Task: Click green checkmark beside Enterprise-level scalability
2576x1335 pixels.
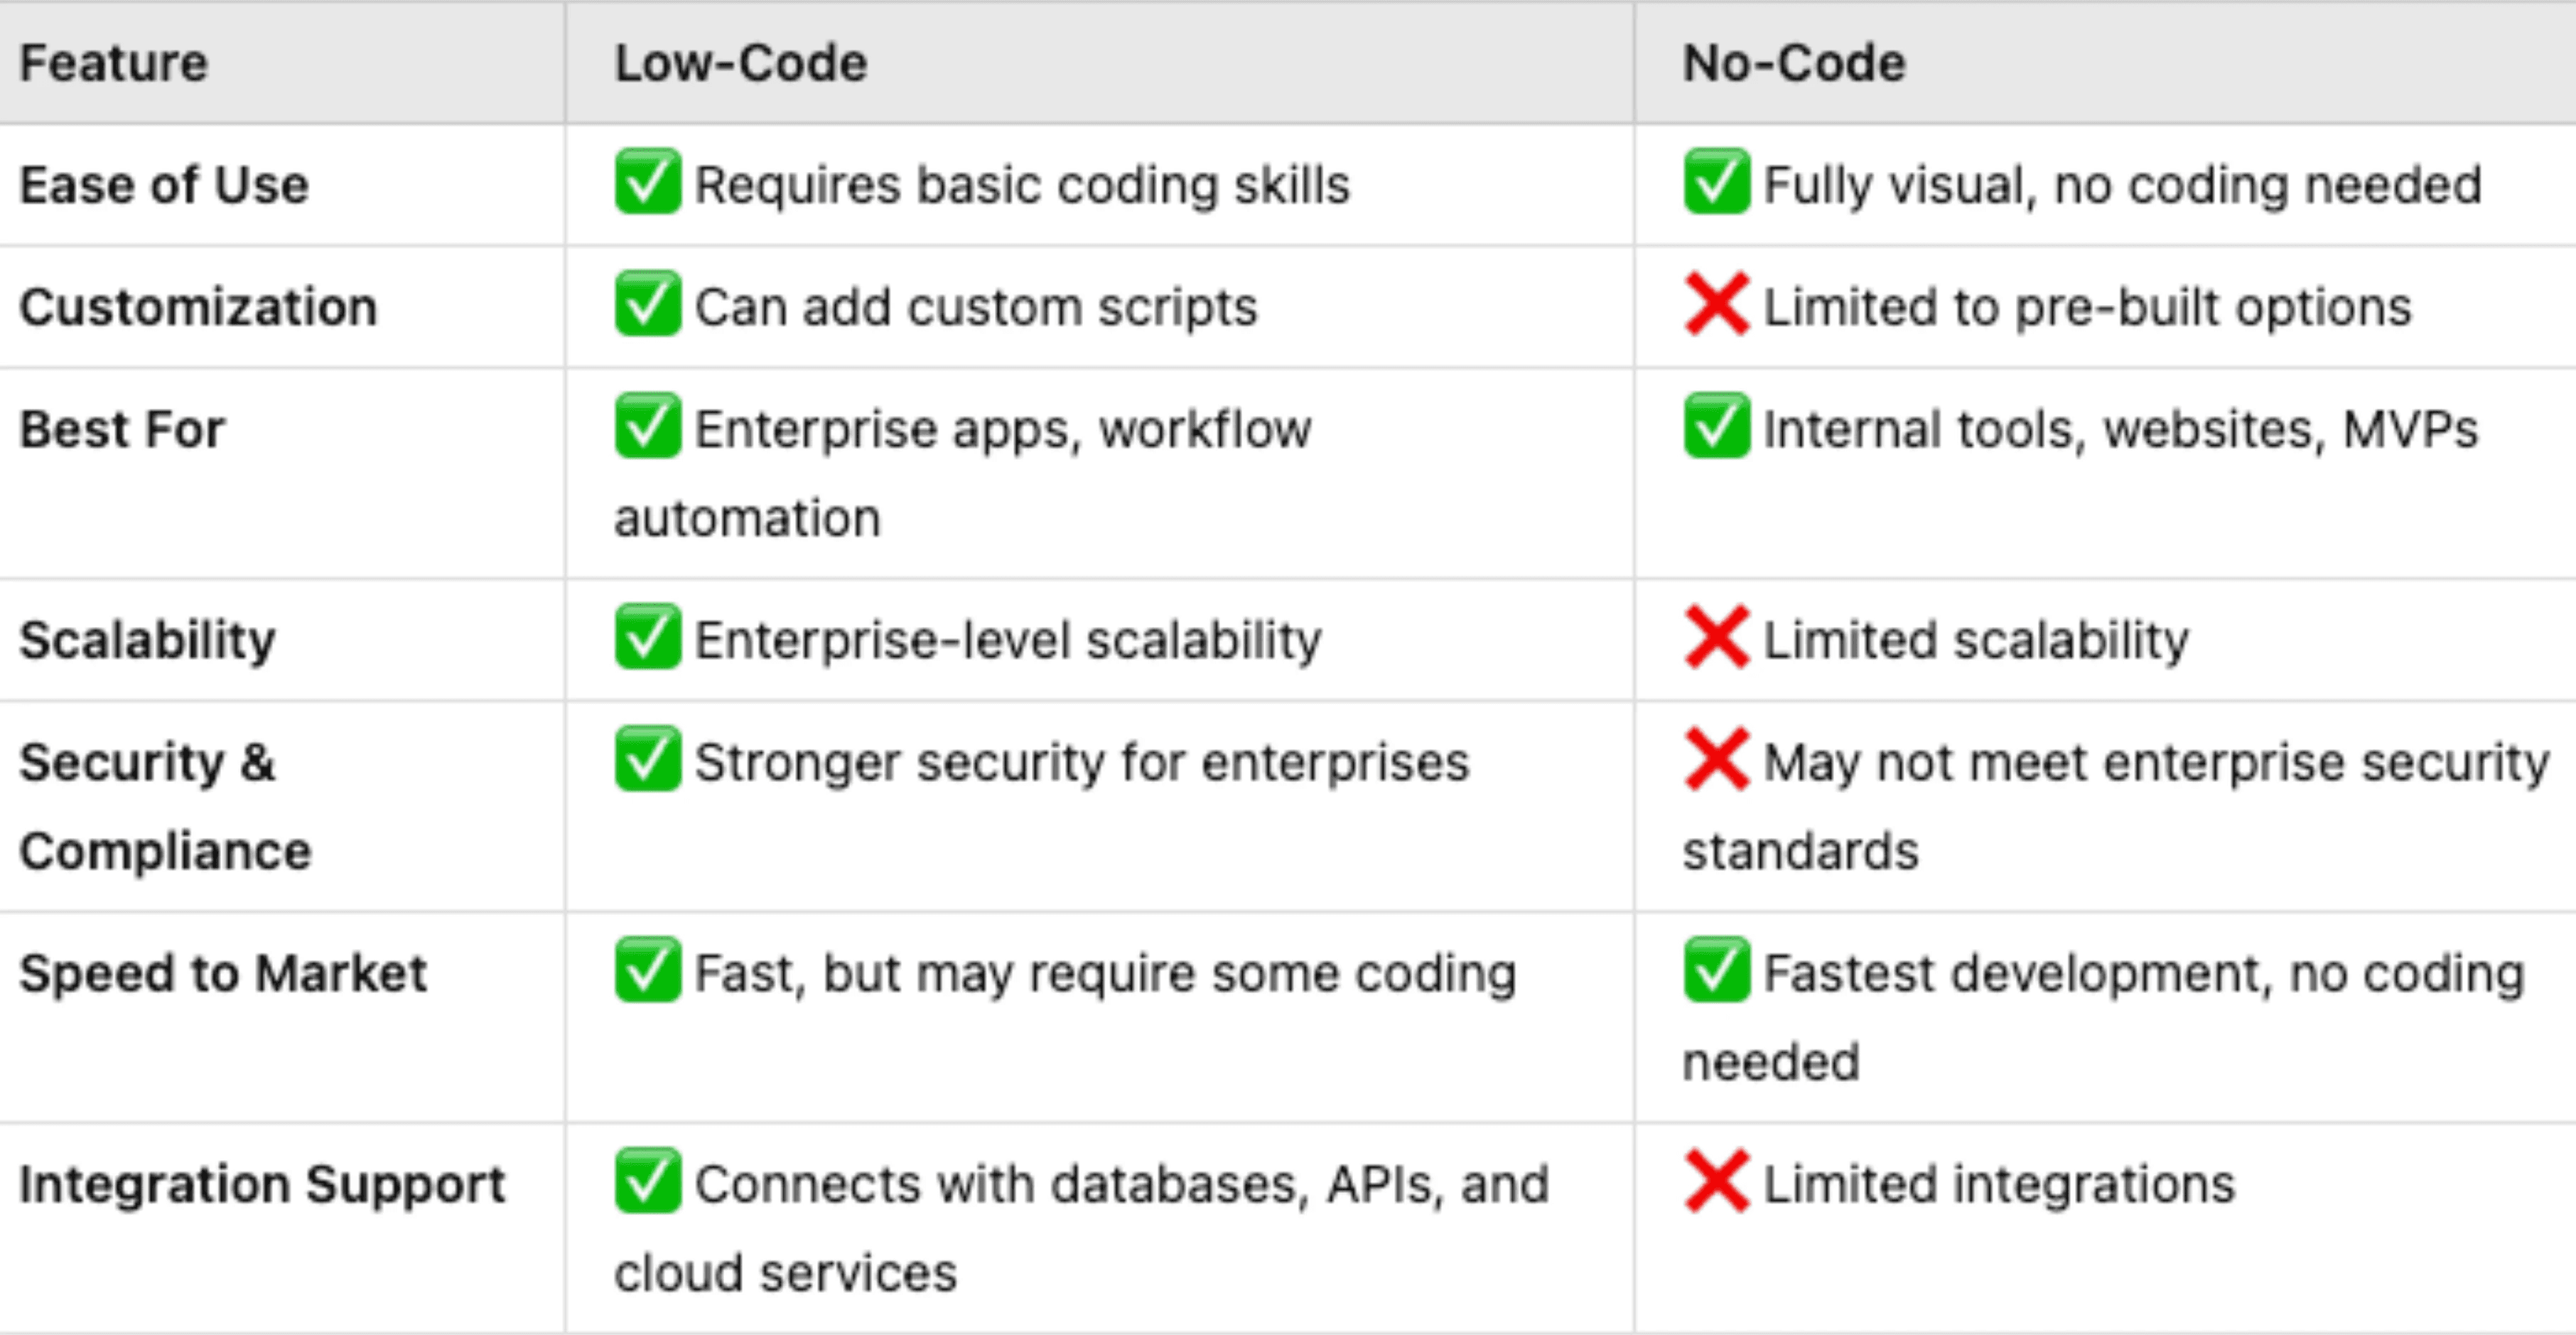Action: [648, 636]
